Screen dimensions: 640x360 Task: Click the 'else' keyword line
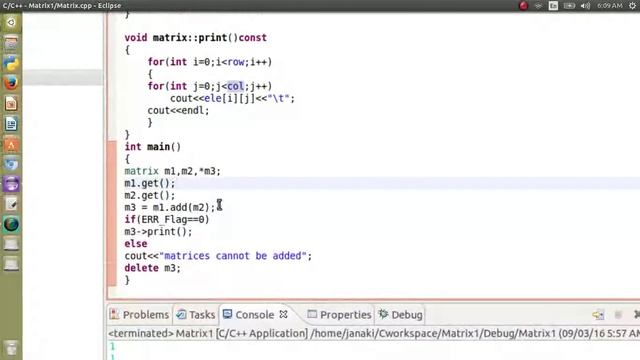tap(136, 244)
